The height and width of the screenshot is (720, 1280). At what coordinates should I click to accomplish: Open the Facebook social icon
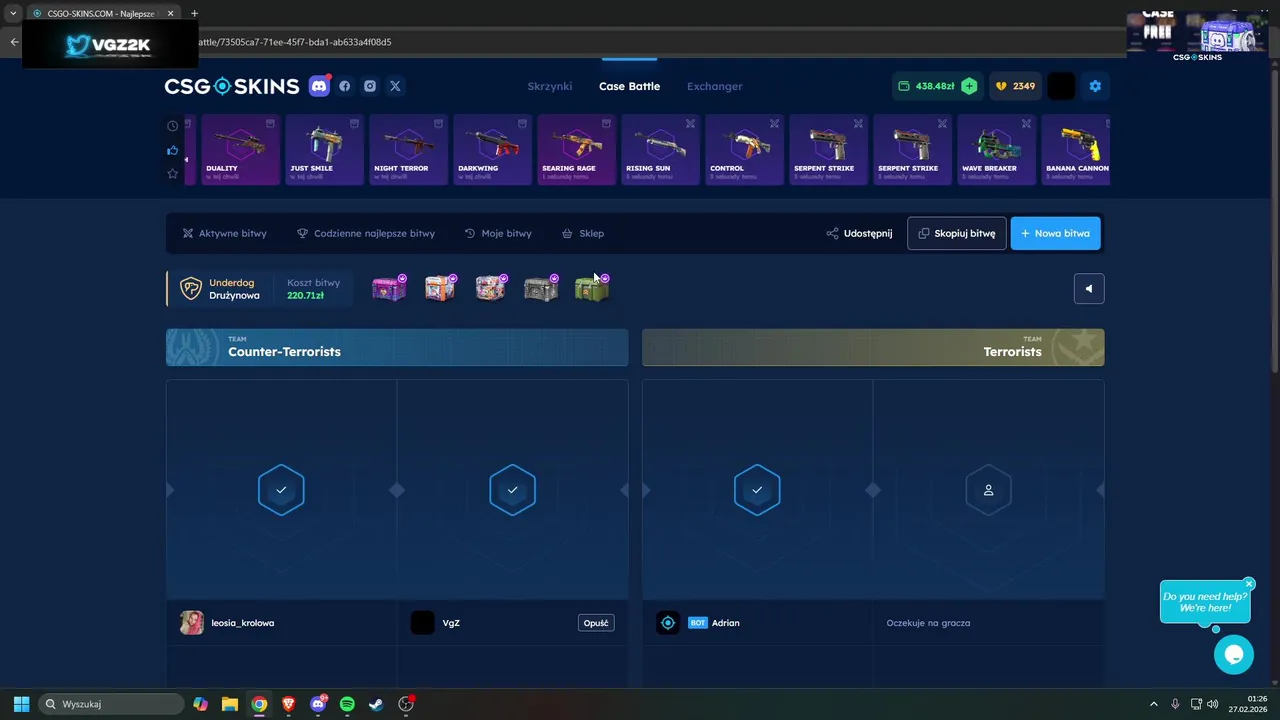point(345,86)
